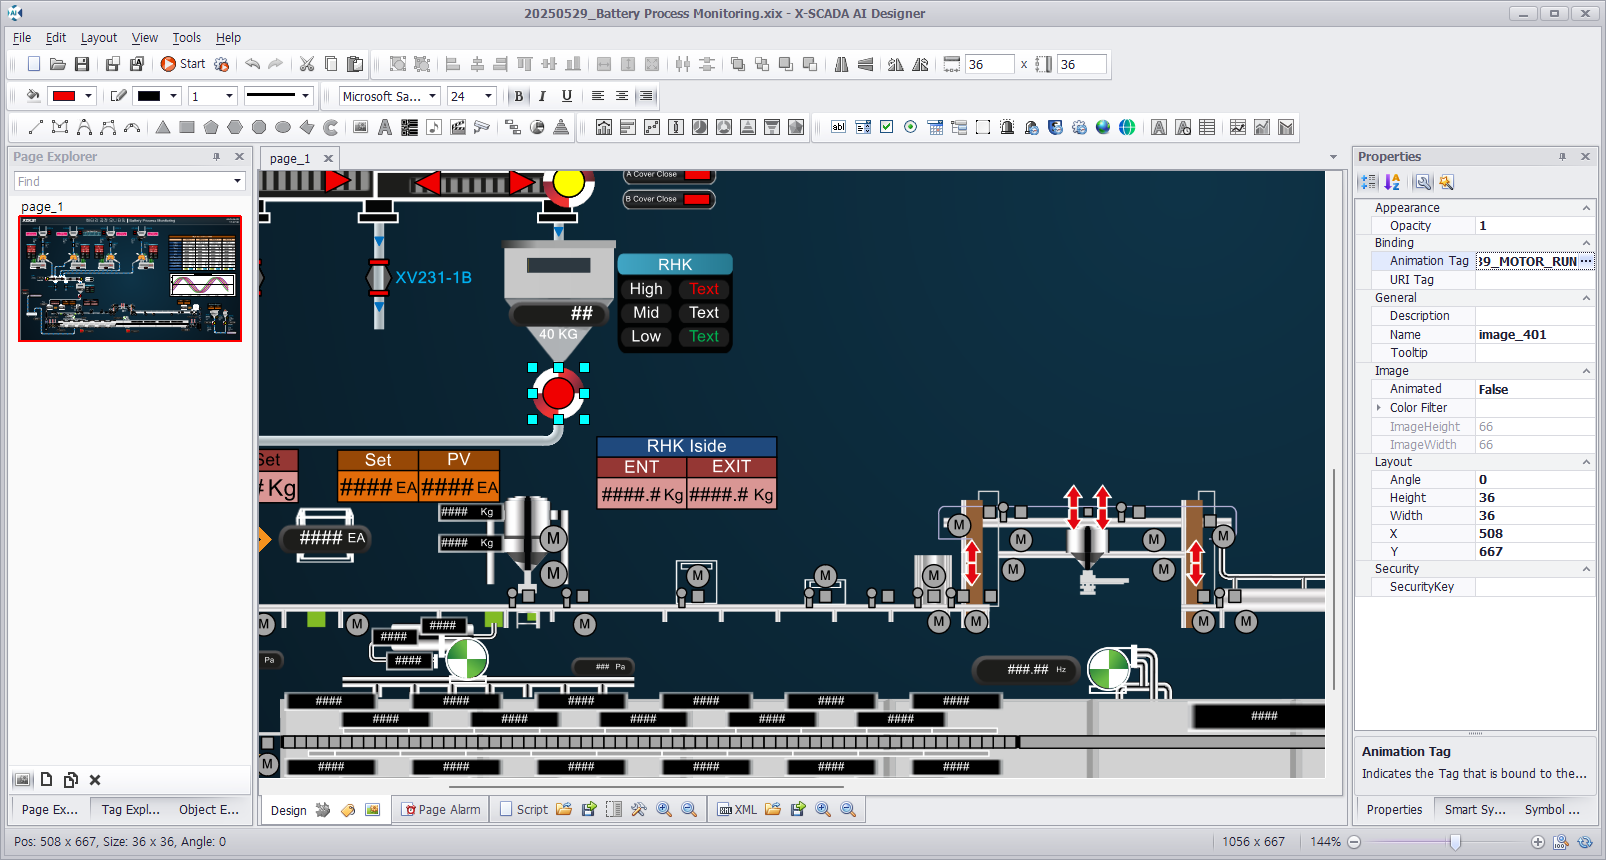The image size is (1606, 860).
Task: Select the page_1 thumbnail preview
Action: [x=130, y=278]
